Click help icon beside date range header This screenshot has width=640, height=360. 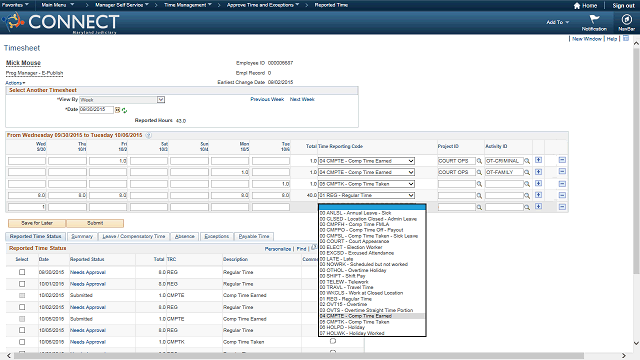(x=149, y=135)
